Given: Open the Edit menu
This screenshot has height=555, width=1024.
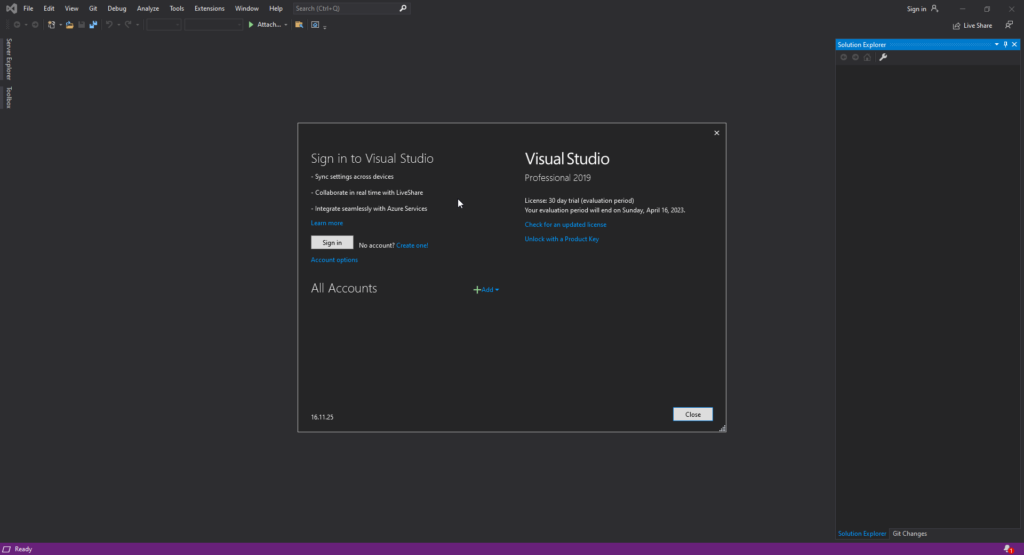Looking at the screenshot, I should pyautogui.click(x=49, y=8).
